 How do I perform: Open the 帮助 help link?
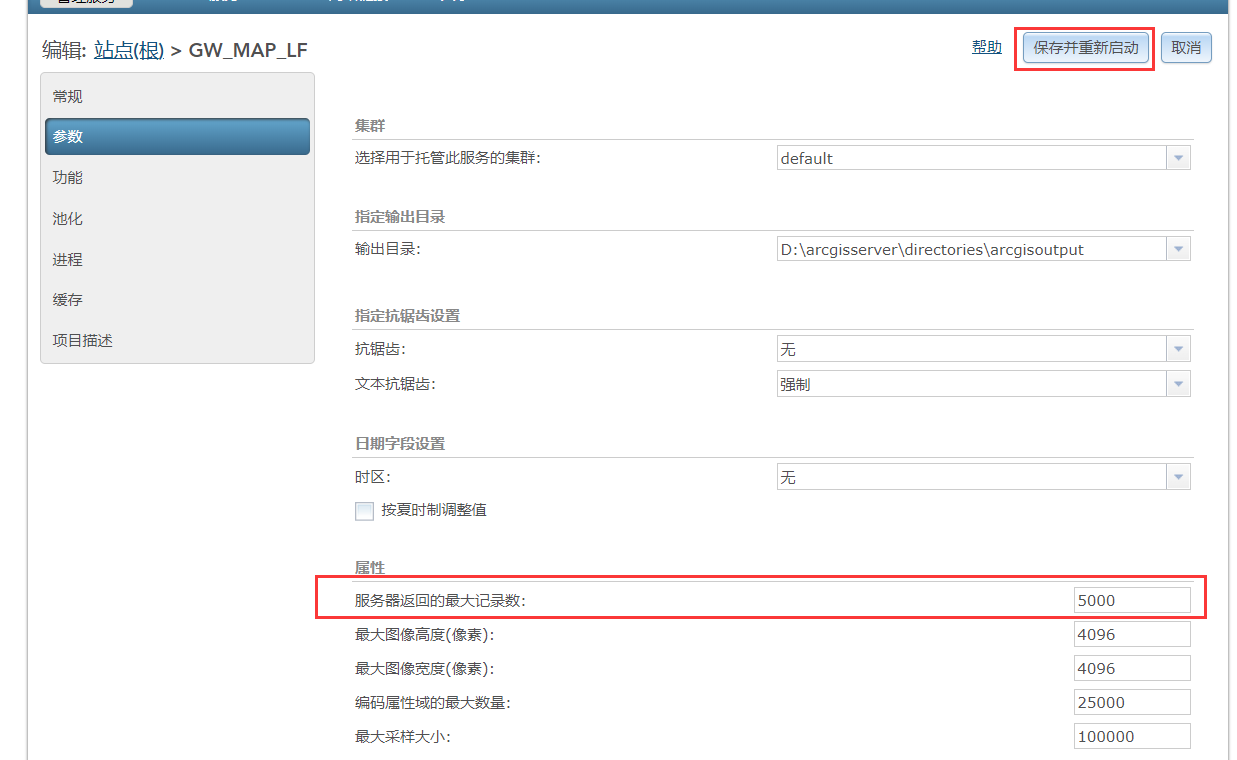click(986, 46)
